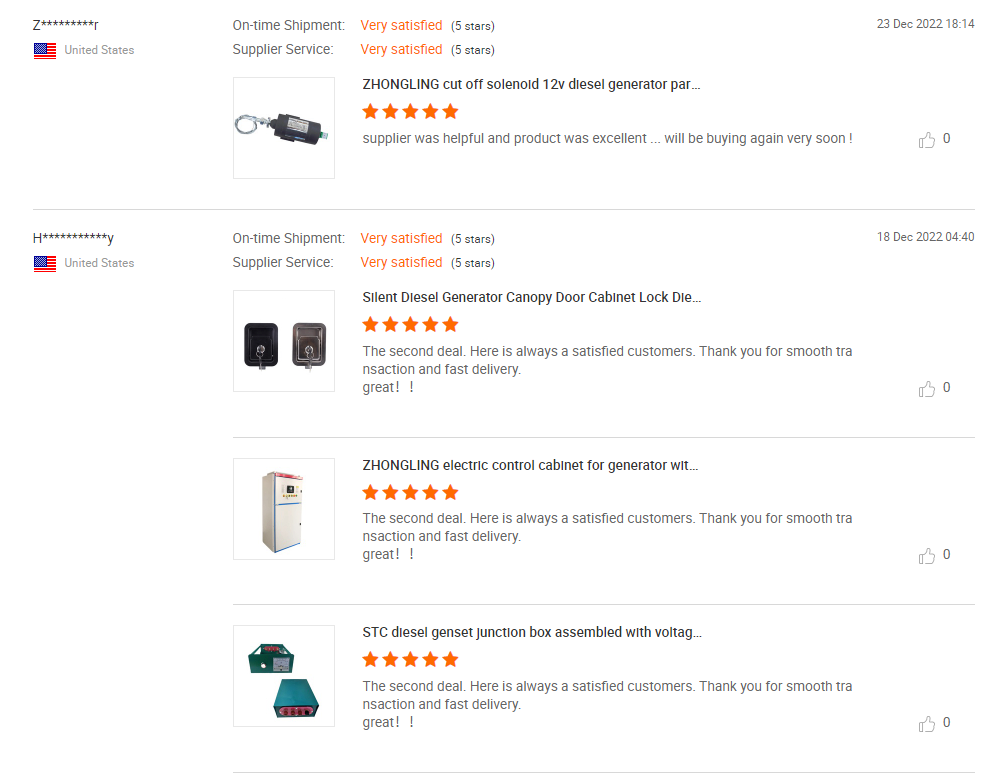Click thumbs-up on STC junction box review

point(927,724)
